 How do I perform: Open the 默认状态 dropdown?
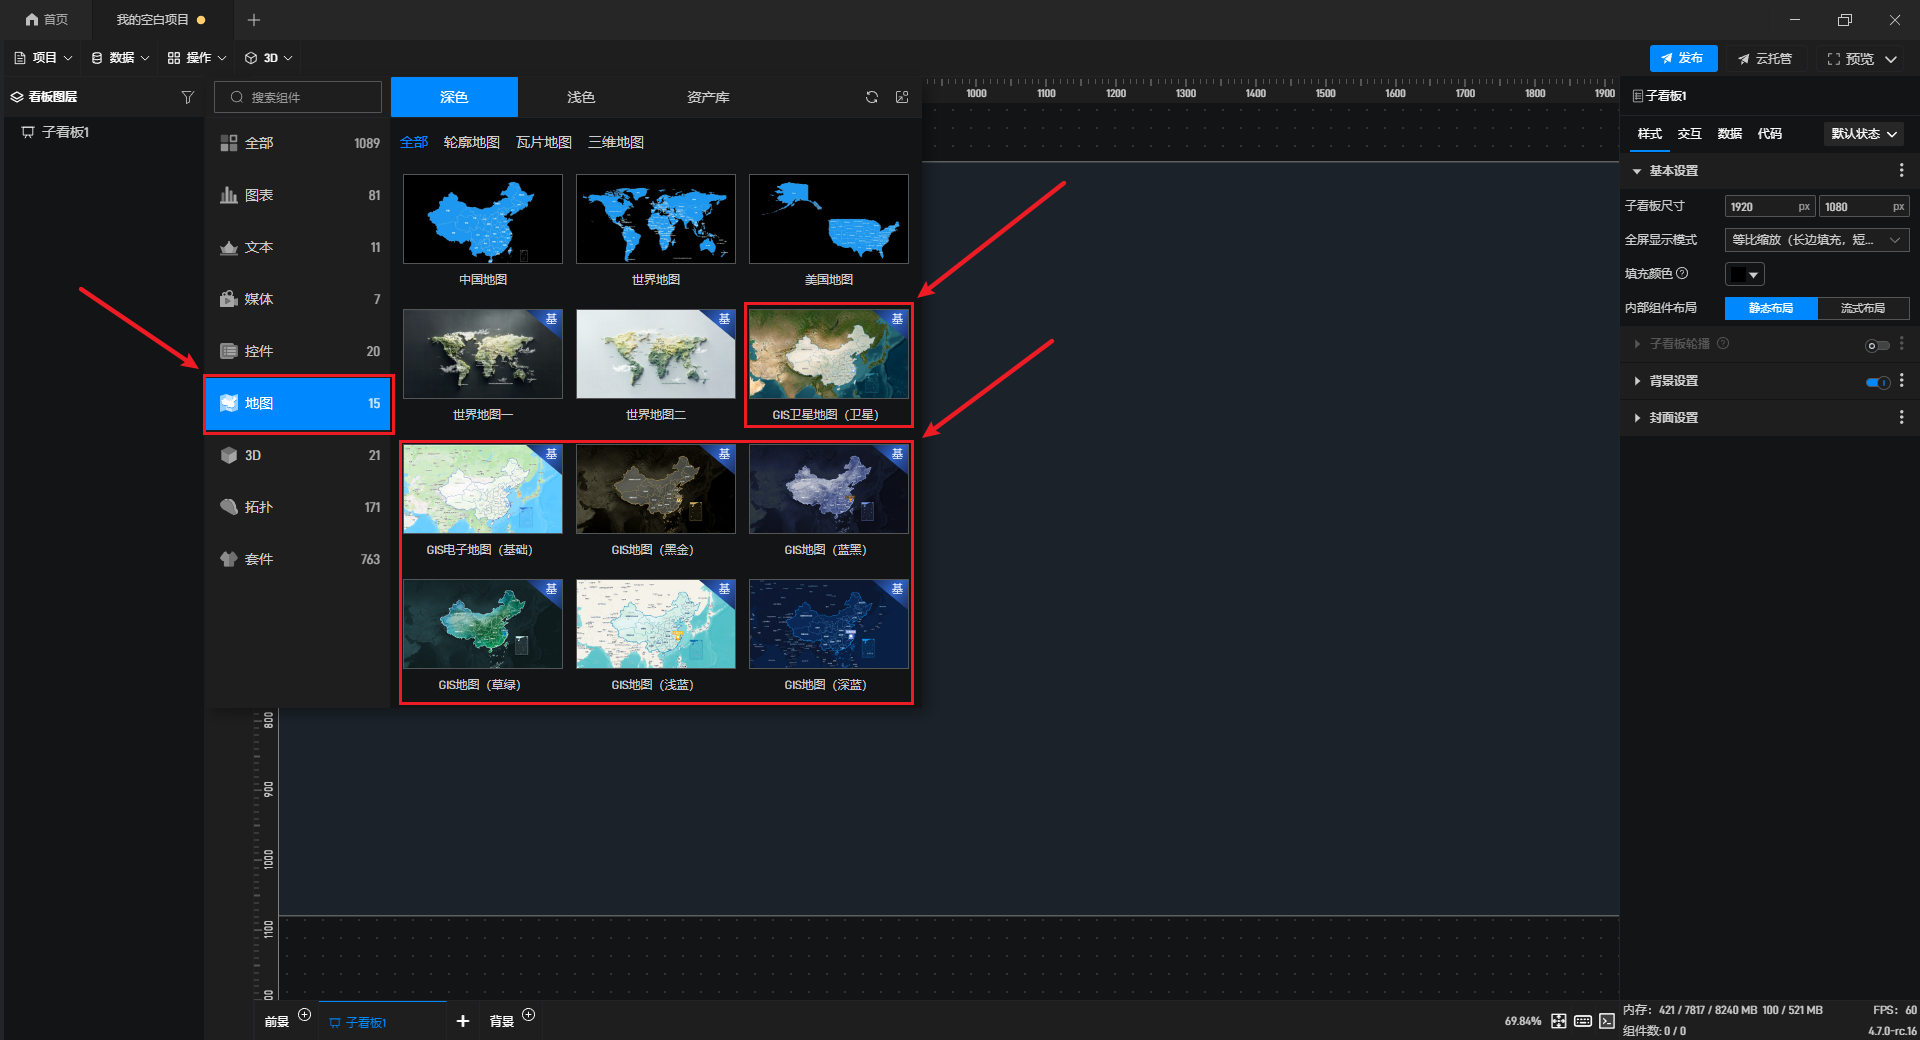coord(1863,134)
